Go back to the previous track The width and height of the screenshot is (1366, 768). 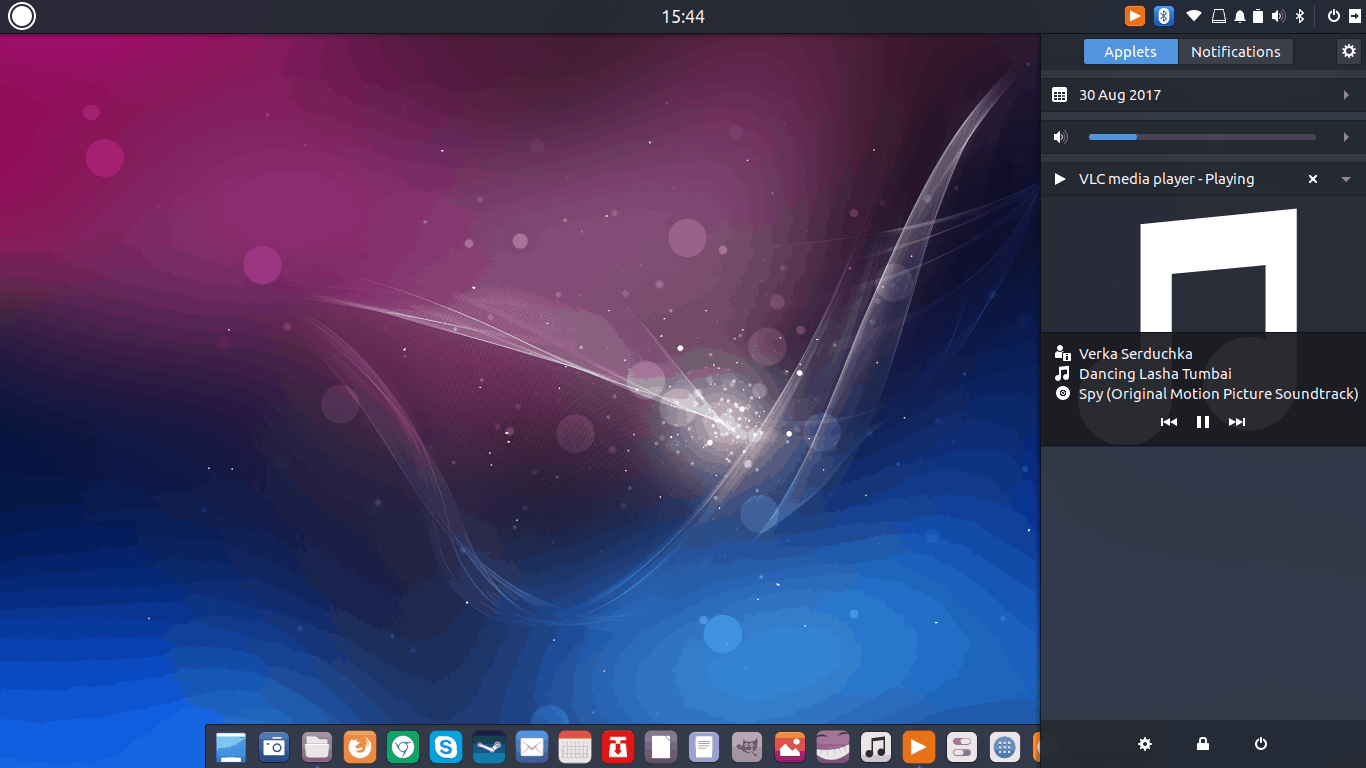[x=1168, y=422]
